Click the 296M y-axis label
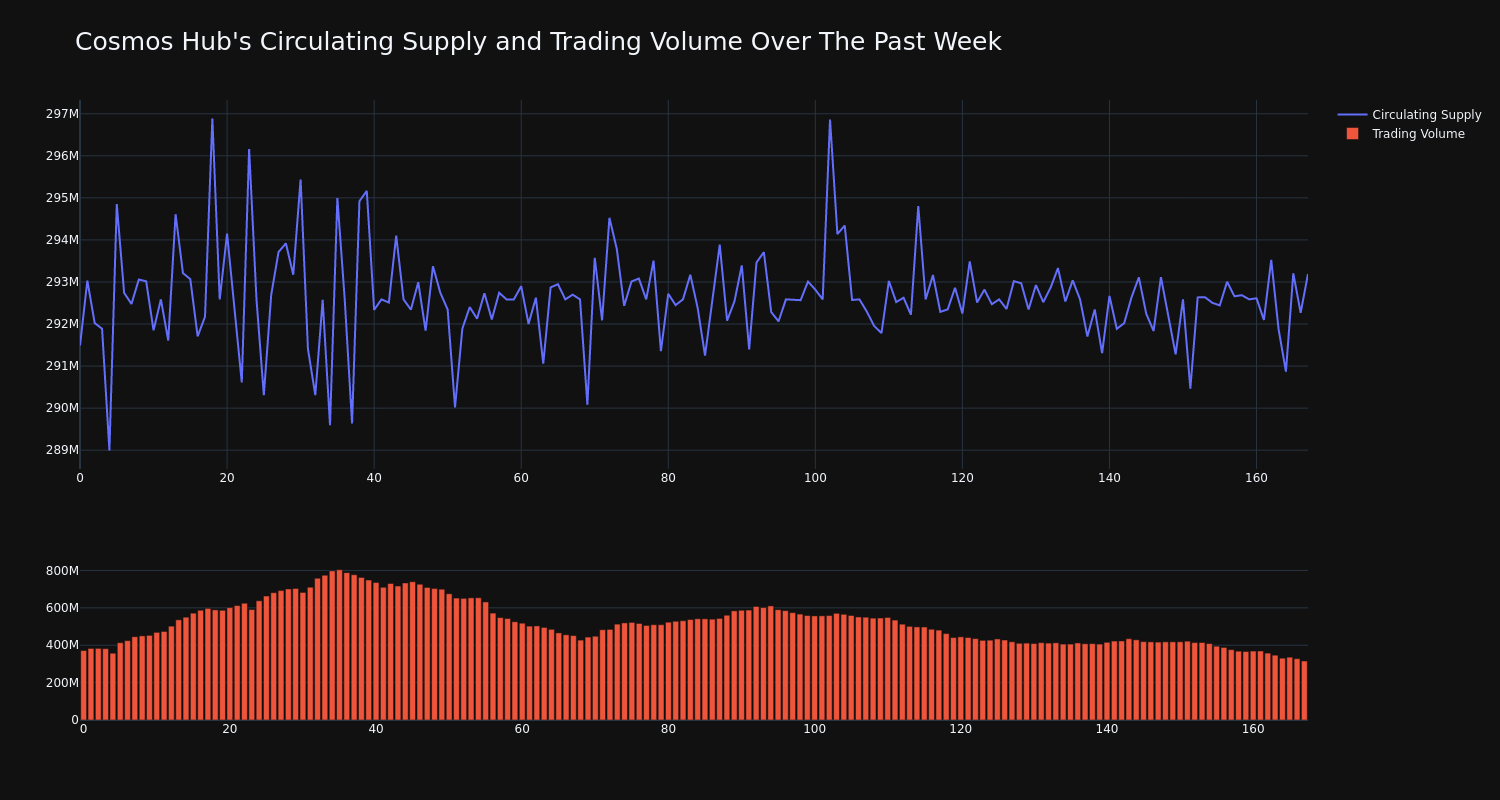This screenshot has width=1500, height=800. [62, 156]
